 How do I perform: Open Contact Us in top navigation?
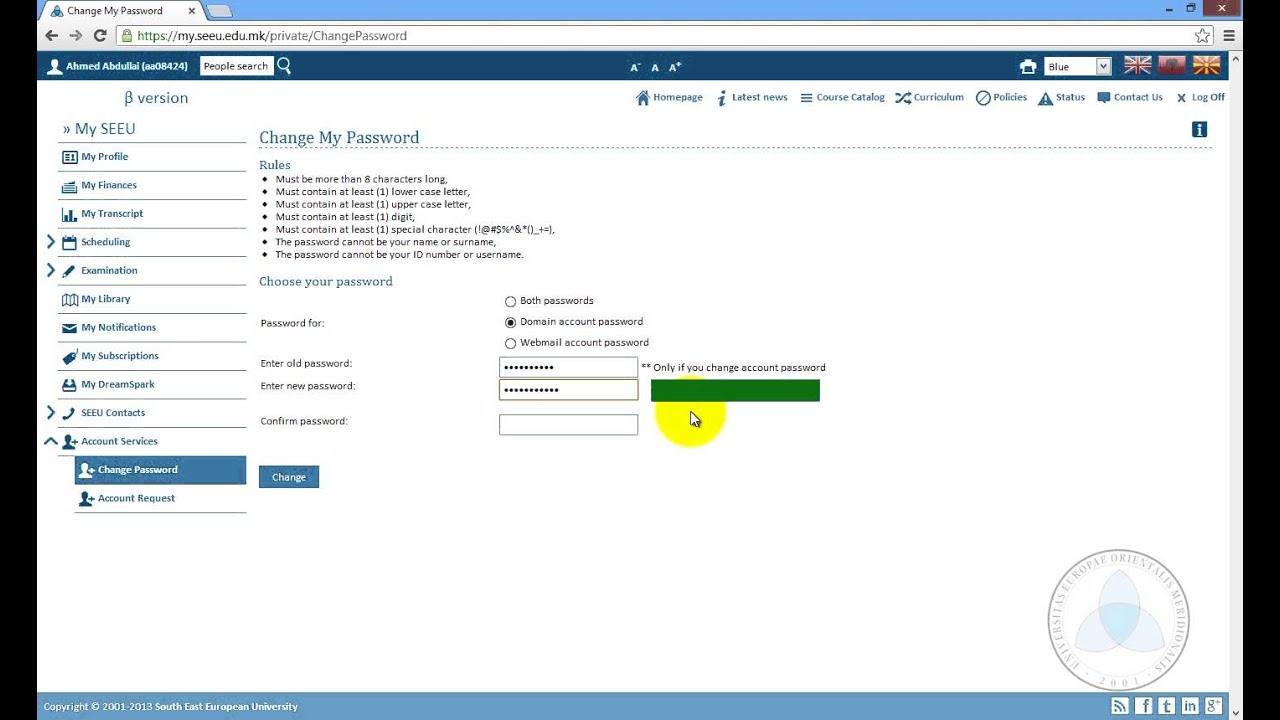tap(1130, 97)
